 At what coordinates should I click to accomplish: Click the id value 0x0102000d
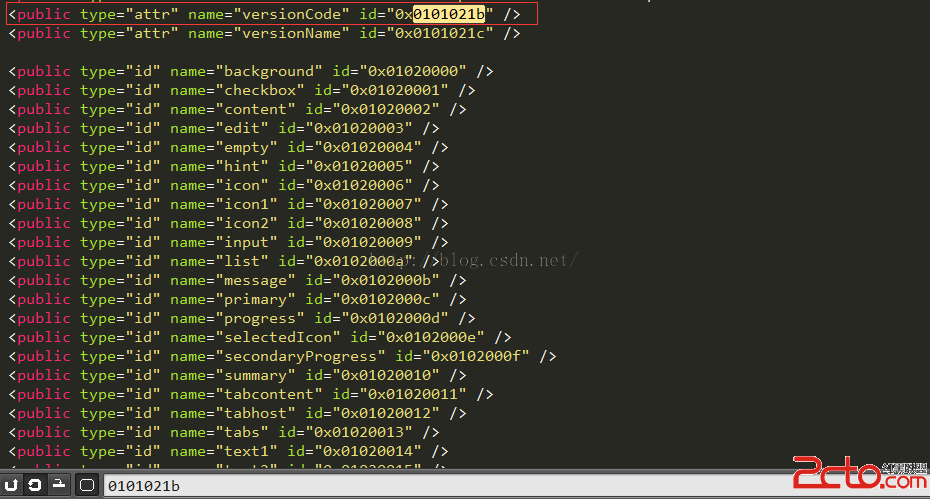click(395, 318)
